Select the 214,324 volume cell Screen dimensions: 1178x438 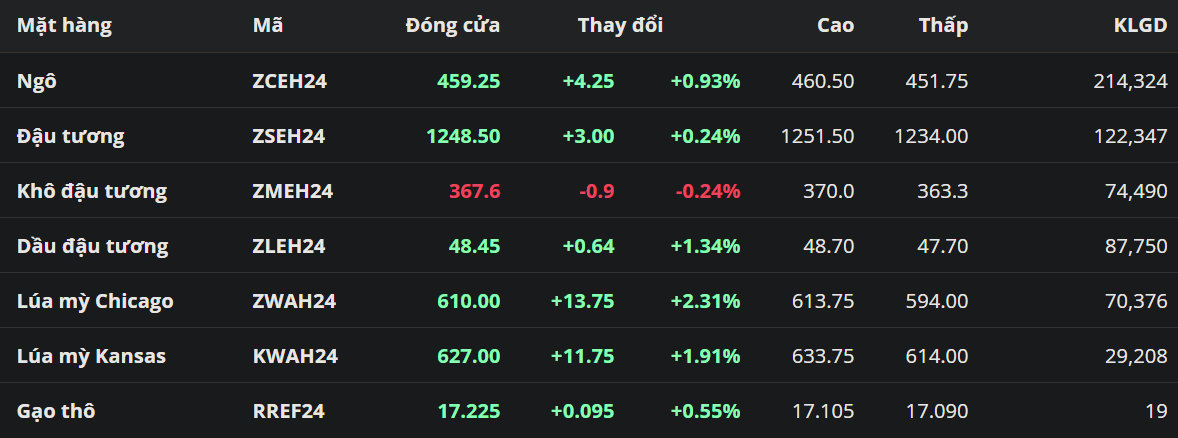point(1130,81)
